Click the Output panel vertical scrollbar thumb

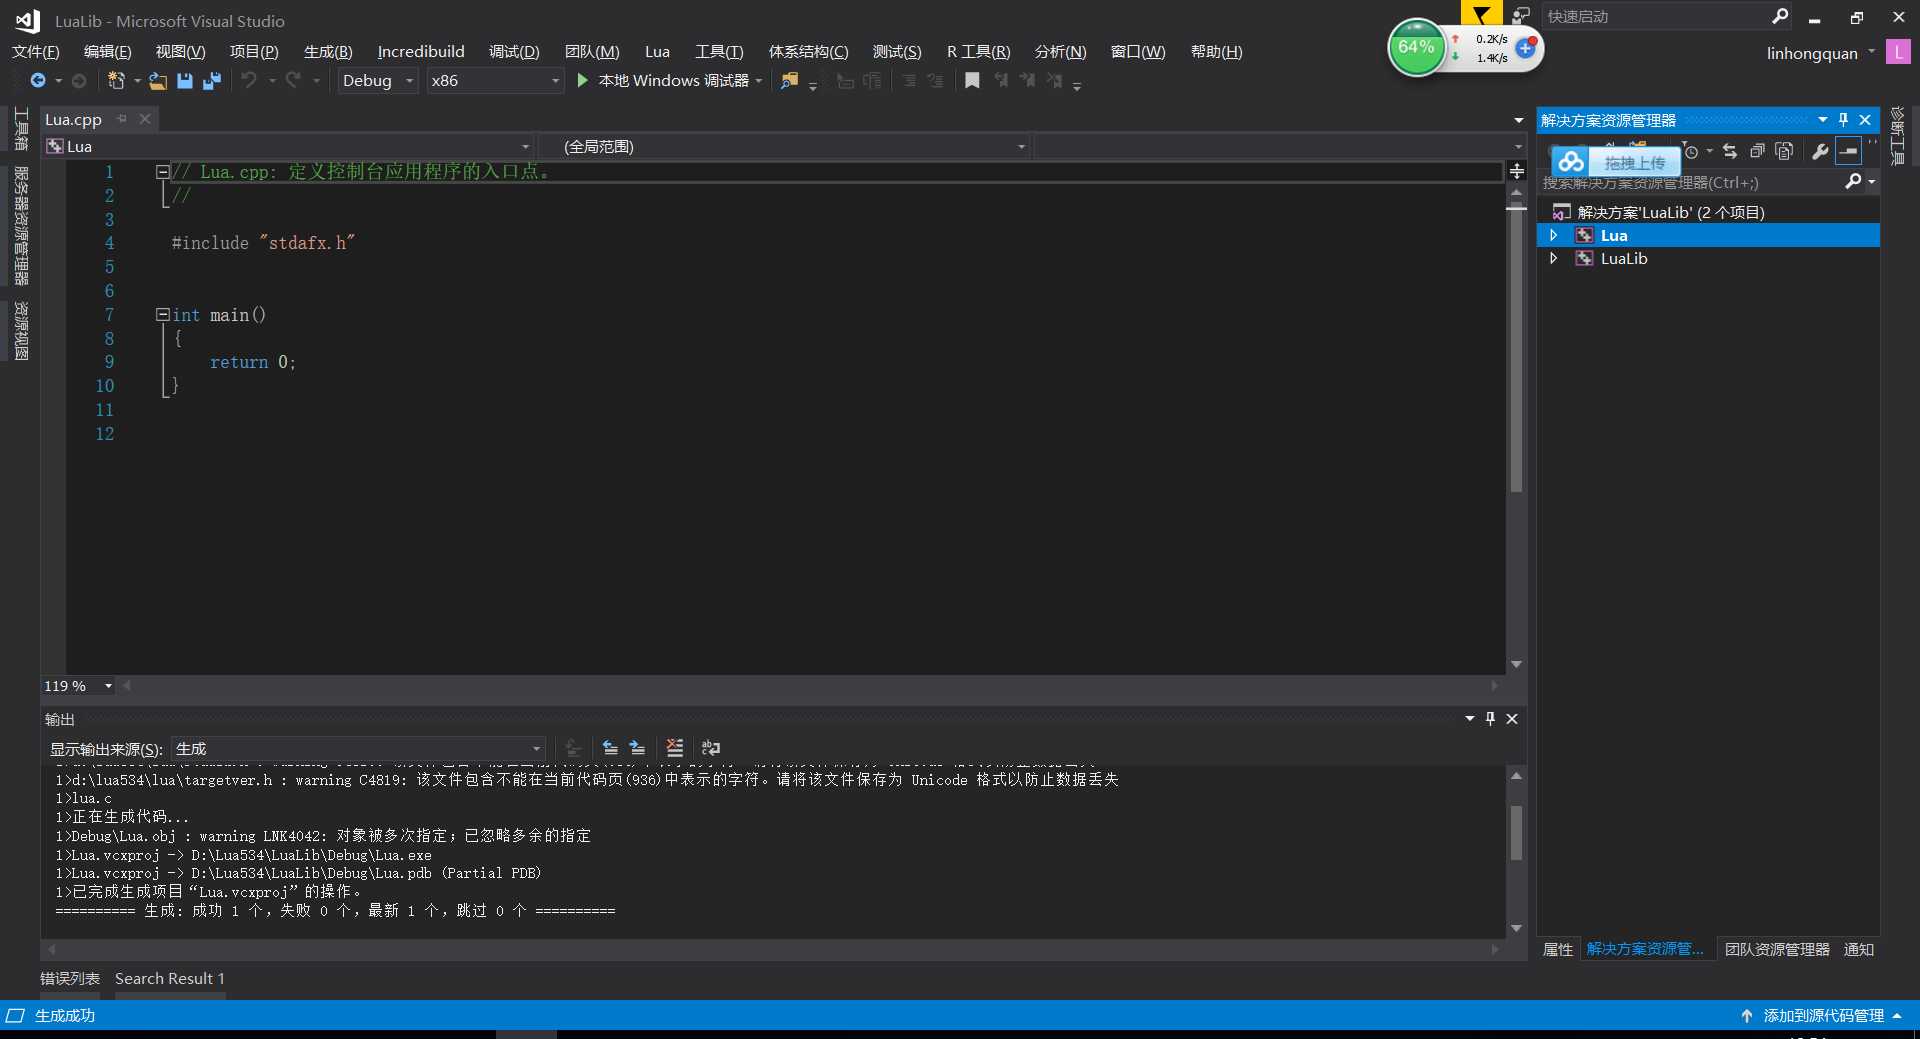[x=1517, y=832]
